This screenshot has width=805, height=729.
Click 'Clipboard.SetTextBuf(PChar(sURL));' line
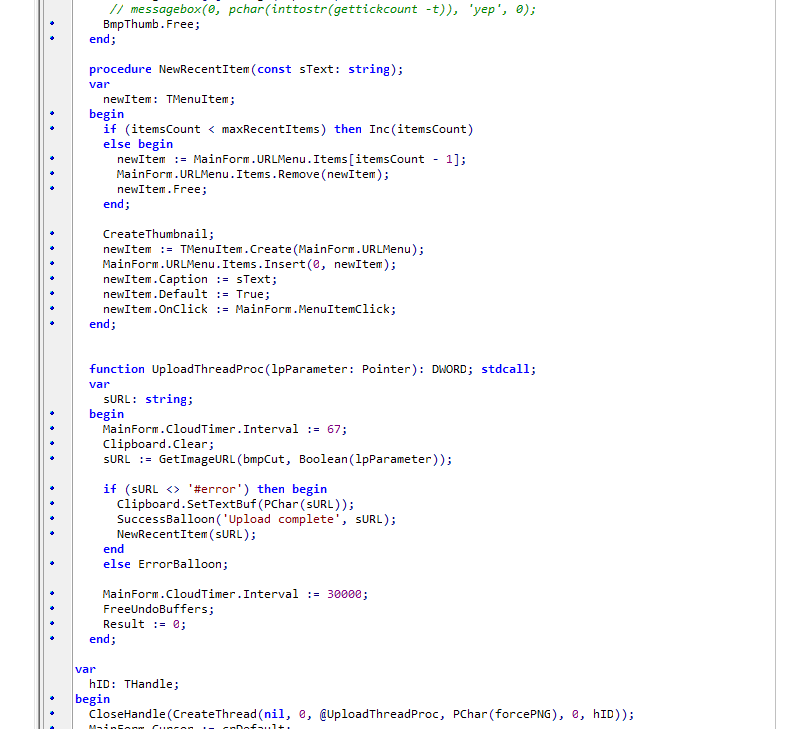[x=235, y=504]
